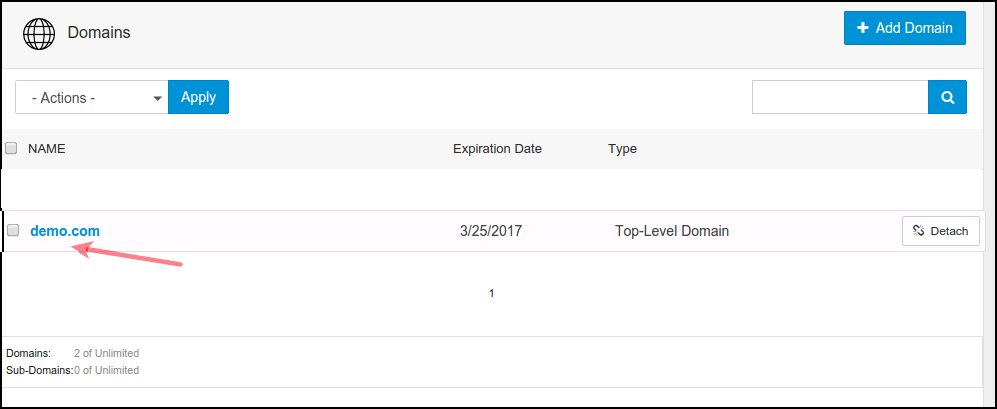The width and height of the screenshot is (997, 409).
Task: Click the plus icon on Add Domain
Action: coord(863,28)
